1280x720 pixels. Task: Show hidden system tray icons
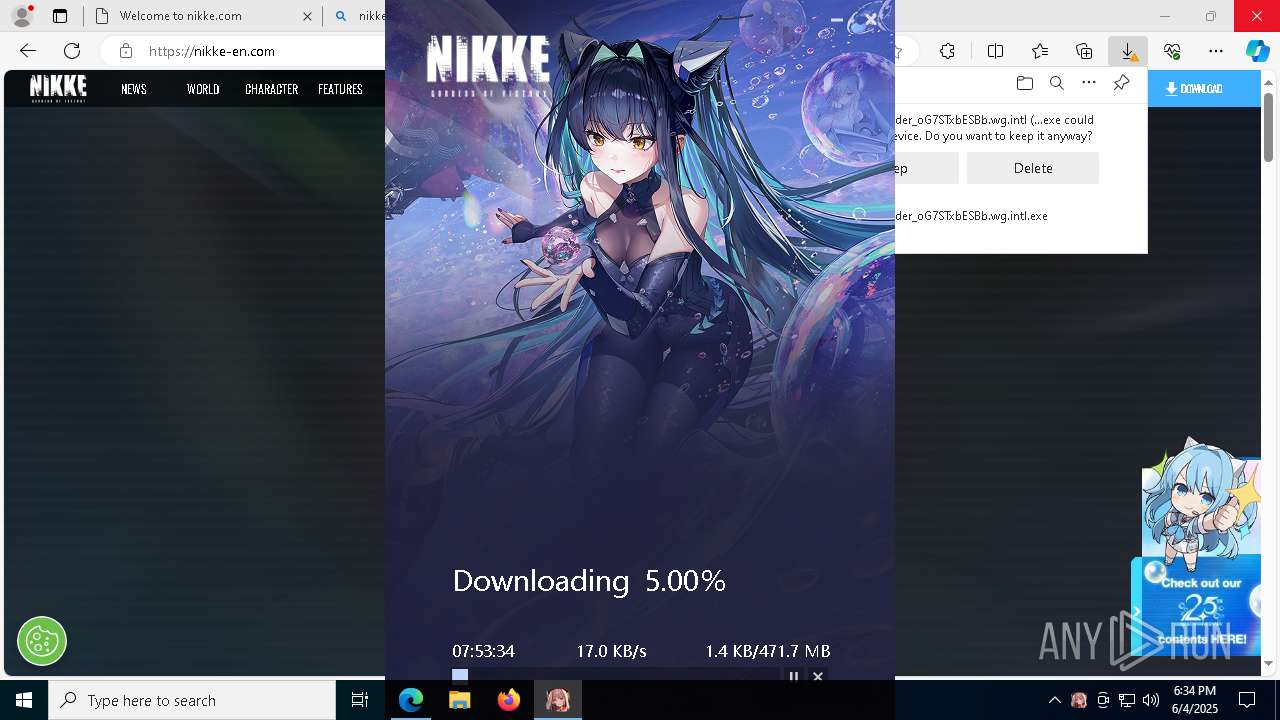click(x=1054, y=700)
